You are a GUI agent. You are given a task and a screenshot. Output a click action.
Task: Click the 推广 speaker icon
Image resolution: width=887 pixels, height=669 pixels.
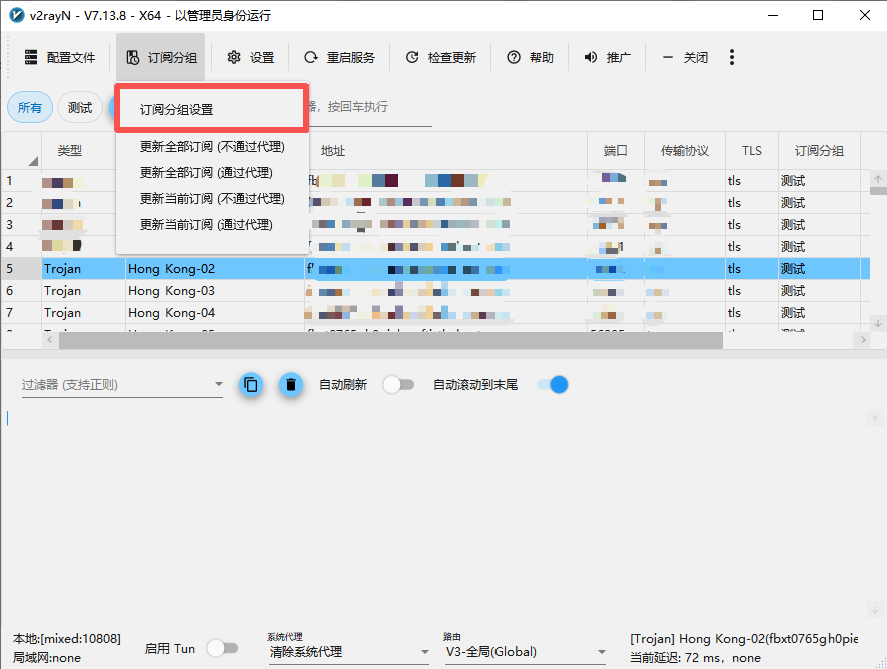[591, 58]
